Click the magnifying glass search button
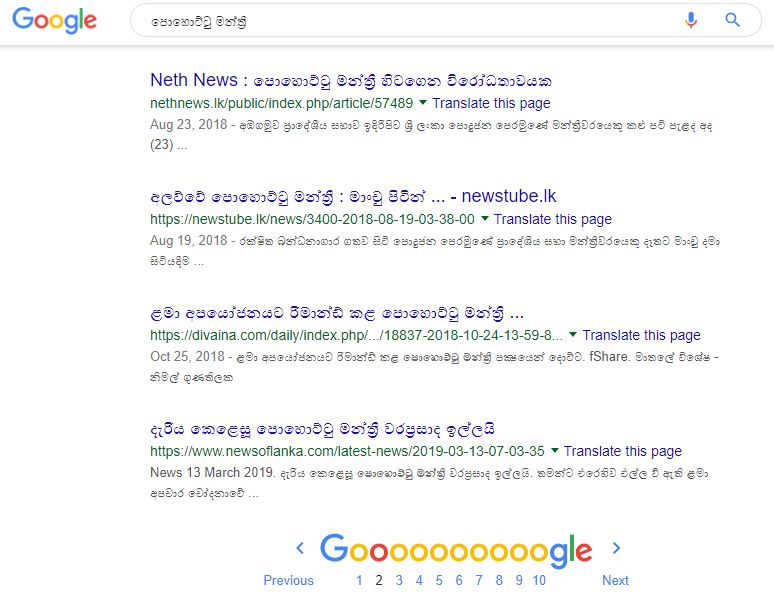The width and height of the screenshot is (774, 597). coord(733,20)
